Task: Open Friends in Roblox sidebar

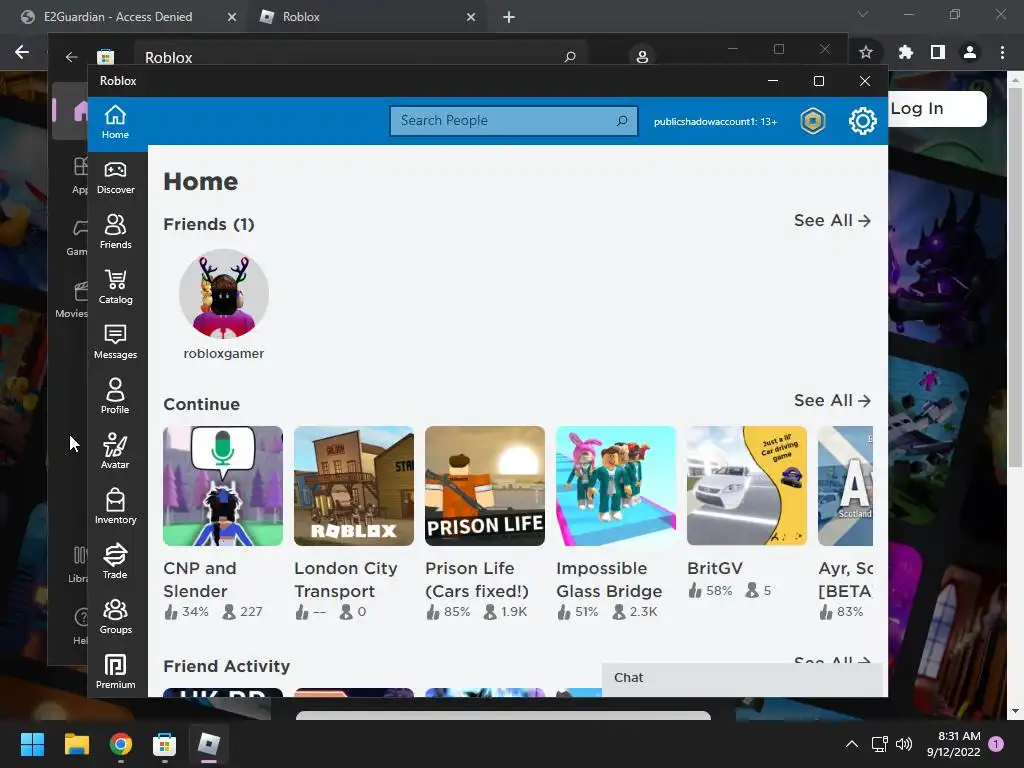Action: coord(116,232)
